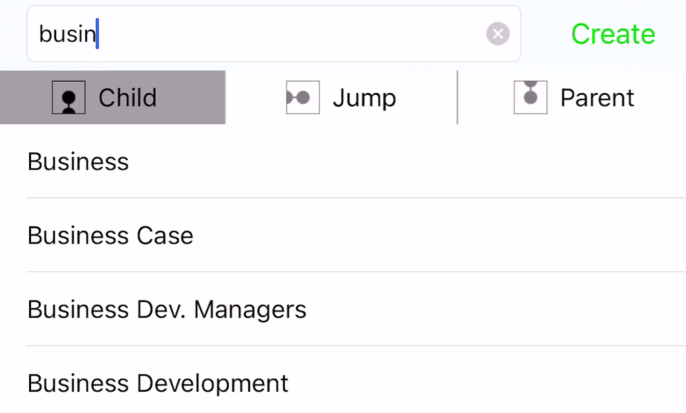This screenshot has width=686, height=413.
Task: Click the typed "busin" text in search field
Action: [66, 34]
